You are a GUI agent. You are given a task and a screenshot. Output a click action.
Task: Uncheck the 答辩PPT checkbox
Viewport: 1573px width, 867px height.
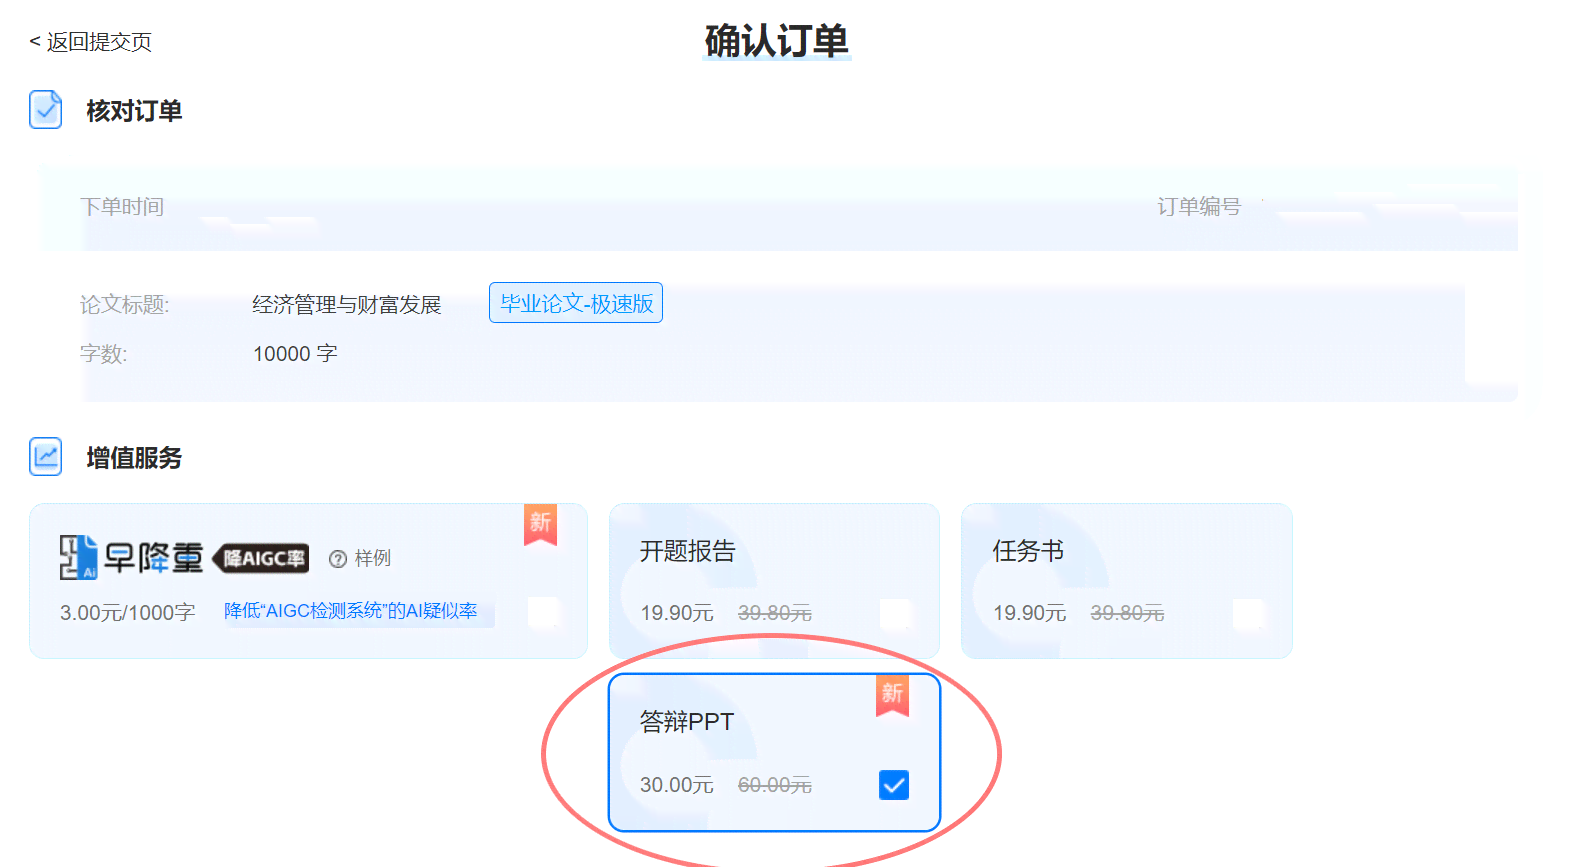(x=894, y=785)
